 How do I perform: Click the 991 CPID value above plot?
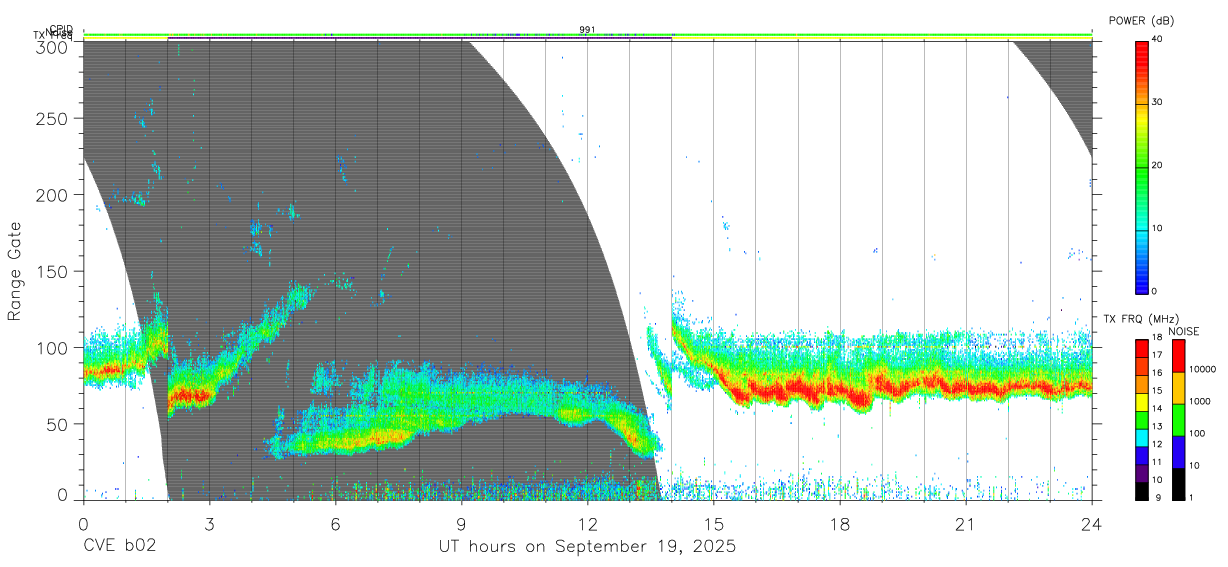click(587, 29)
